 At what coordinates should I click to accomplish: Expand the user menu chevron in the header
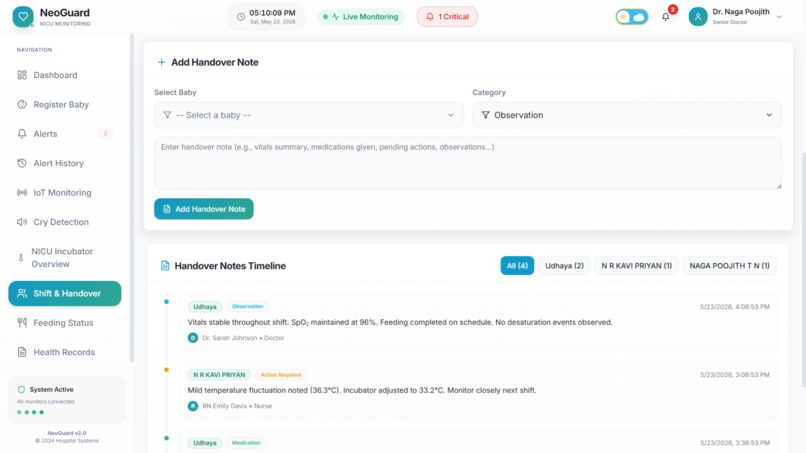point(779,17)
